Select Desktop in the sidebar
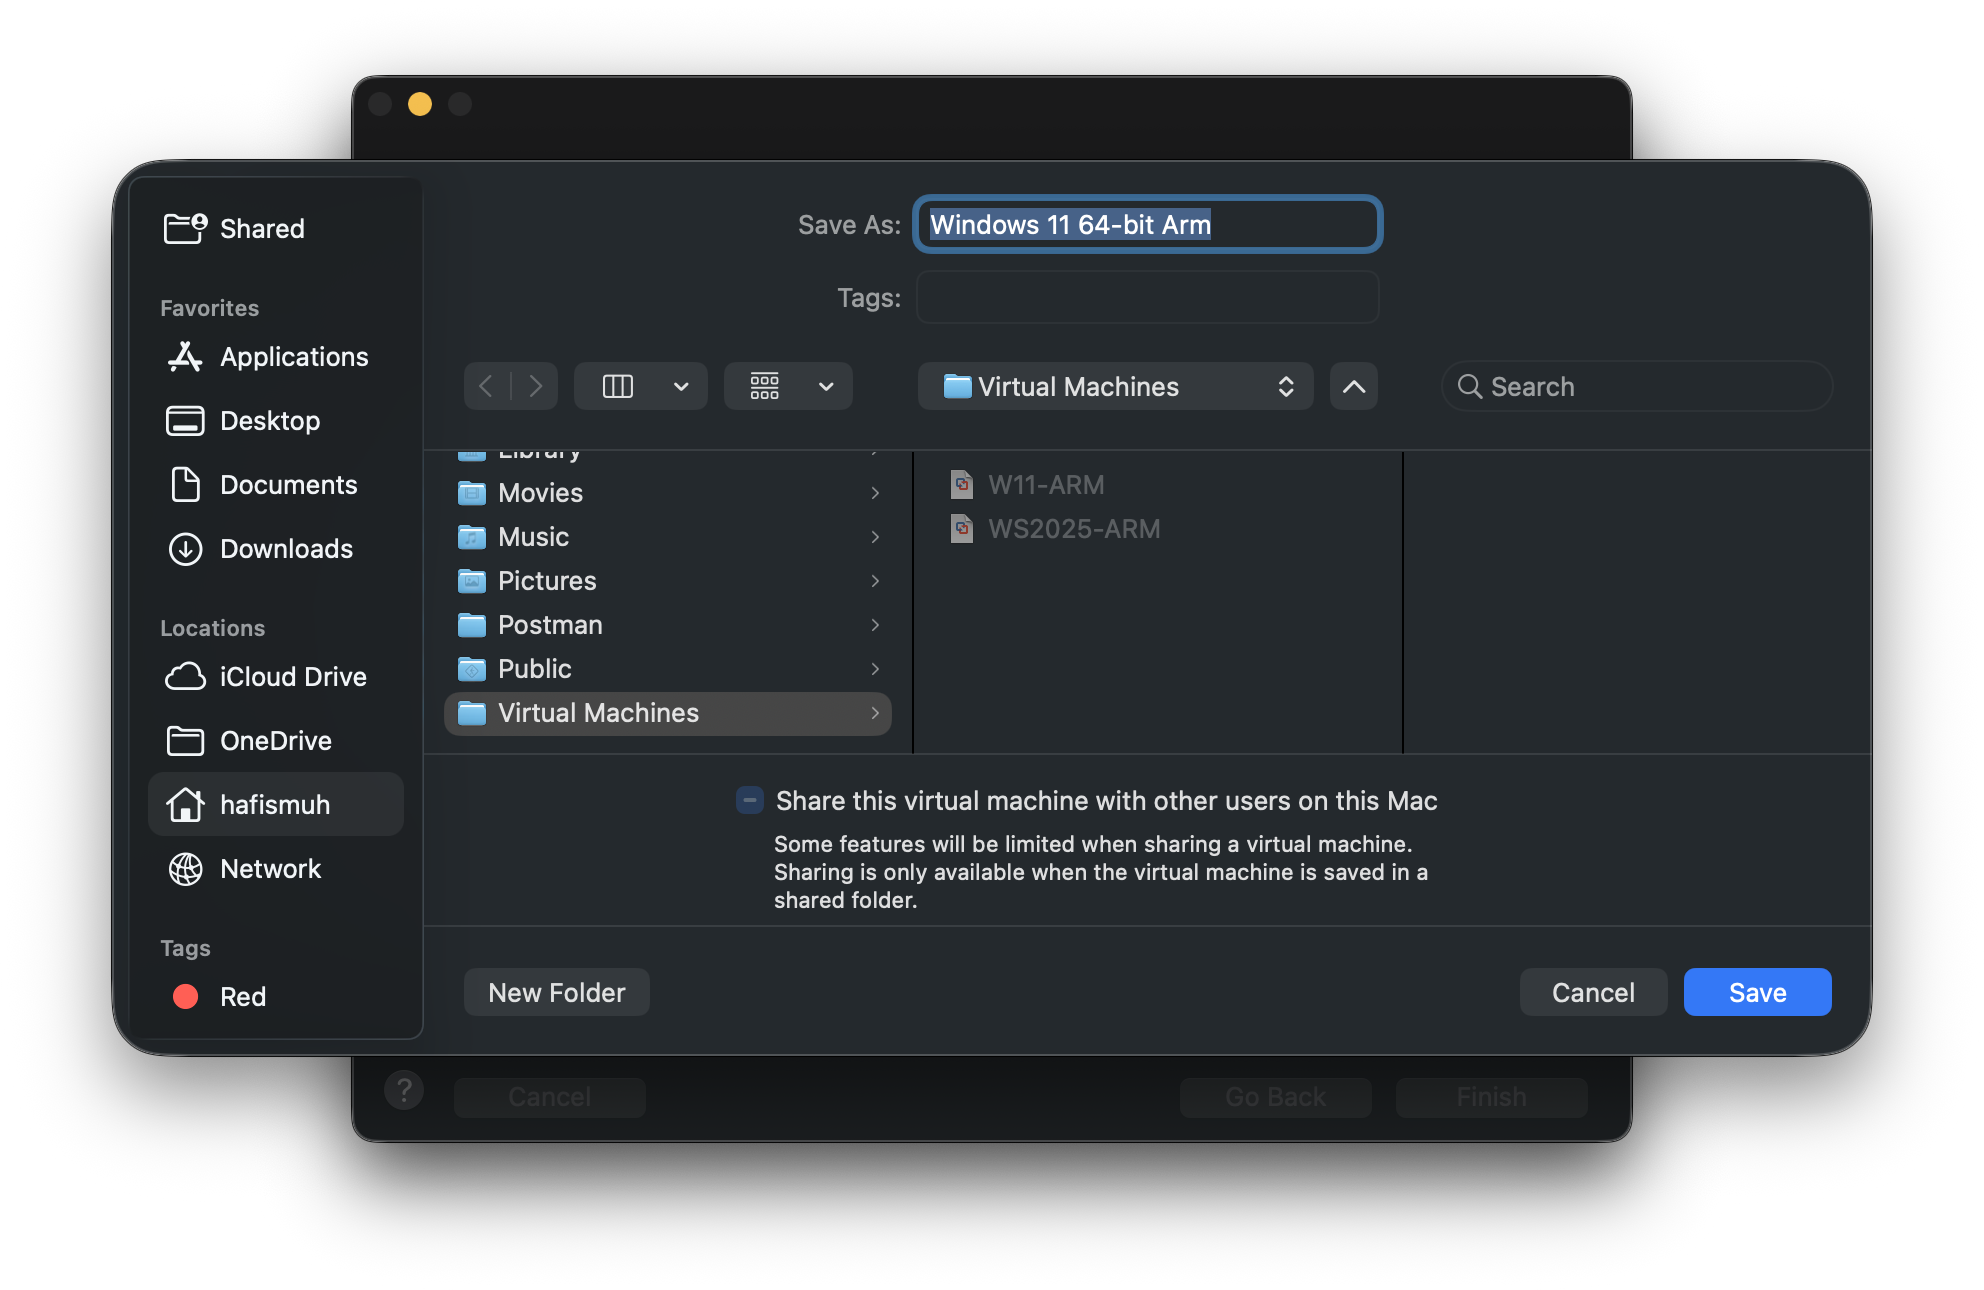Screen dimensions: 1984x1290 point(269,421)
